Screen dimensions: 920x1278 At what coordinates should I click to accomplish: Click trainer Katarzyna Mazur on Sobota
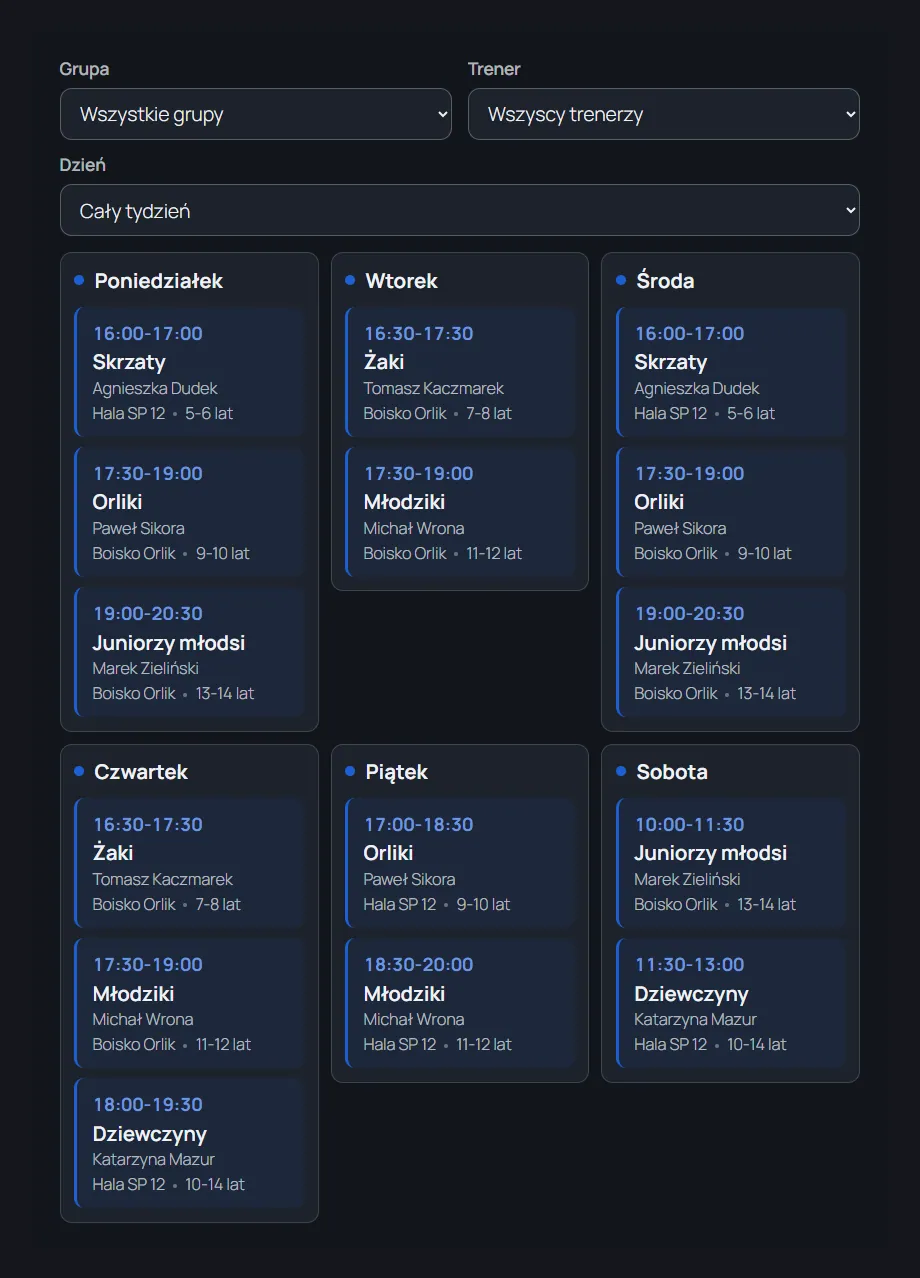point(695,1019)
